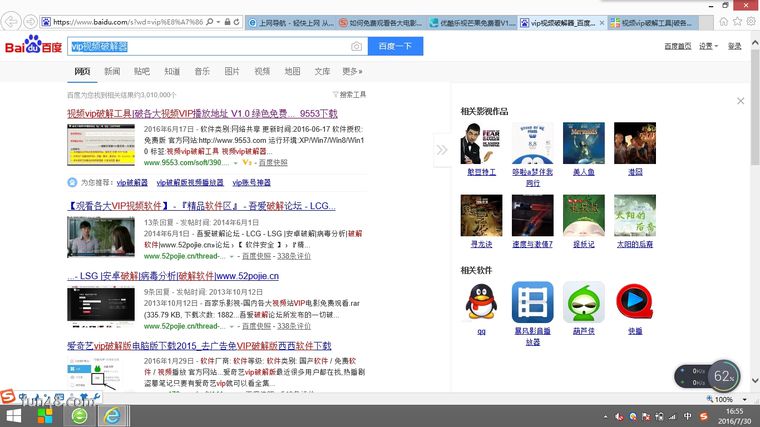Open the LSG 安卓破解 52pojie result link
760x427 pixels.
point(173,276)
